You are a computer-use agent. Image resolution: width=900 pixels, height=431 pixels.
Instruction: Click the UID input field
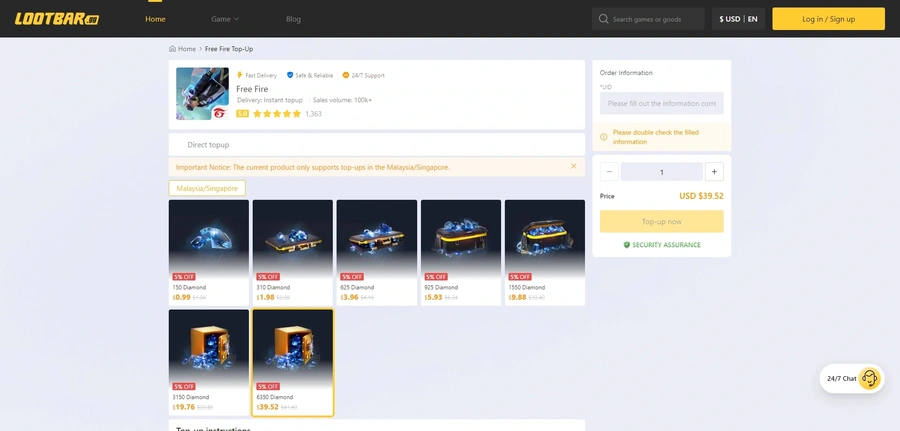[661, 104]
